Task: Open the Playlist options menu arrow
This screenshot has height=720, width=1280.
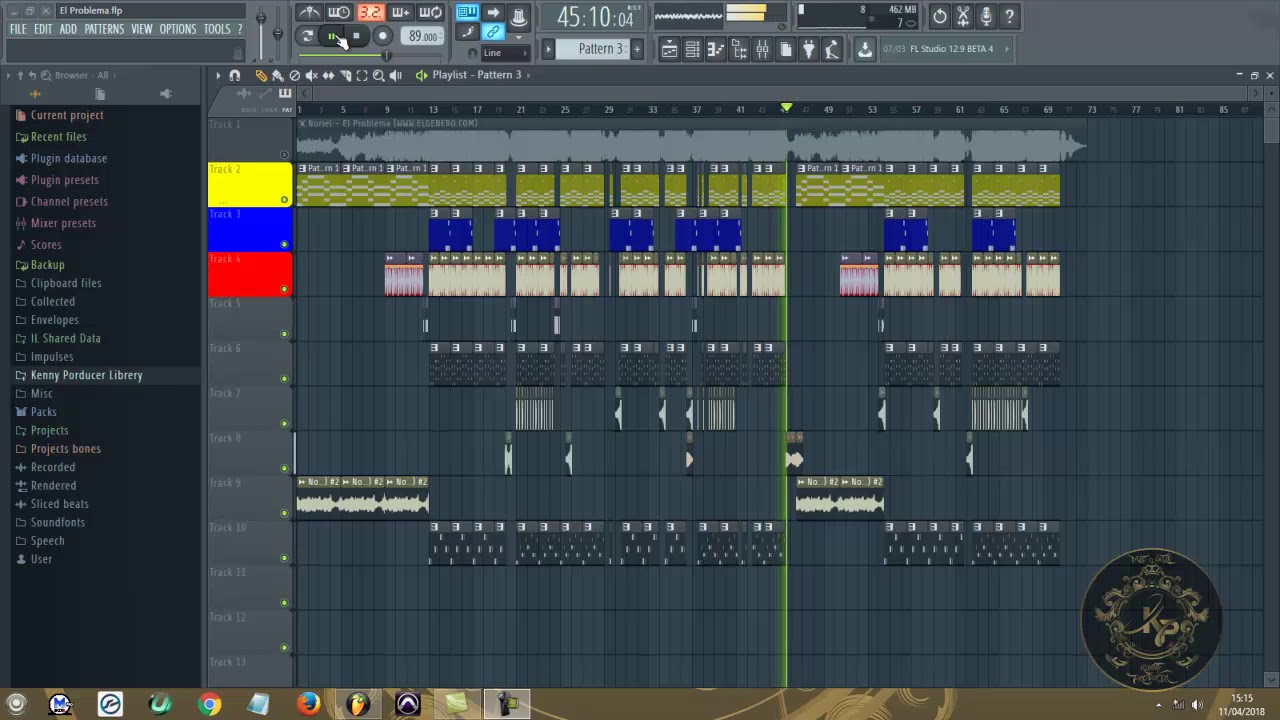Action: pyautogui.click(x=217, y=75)
